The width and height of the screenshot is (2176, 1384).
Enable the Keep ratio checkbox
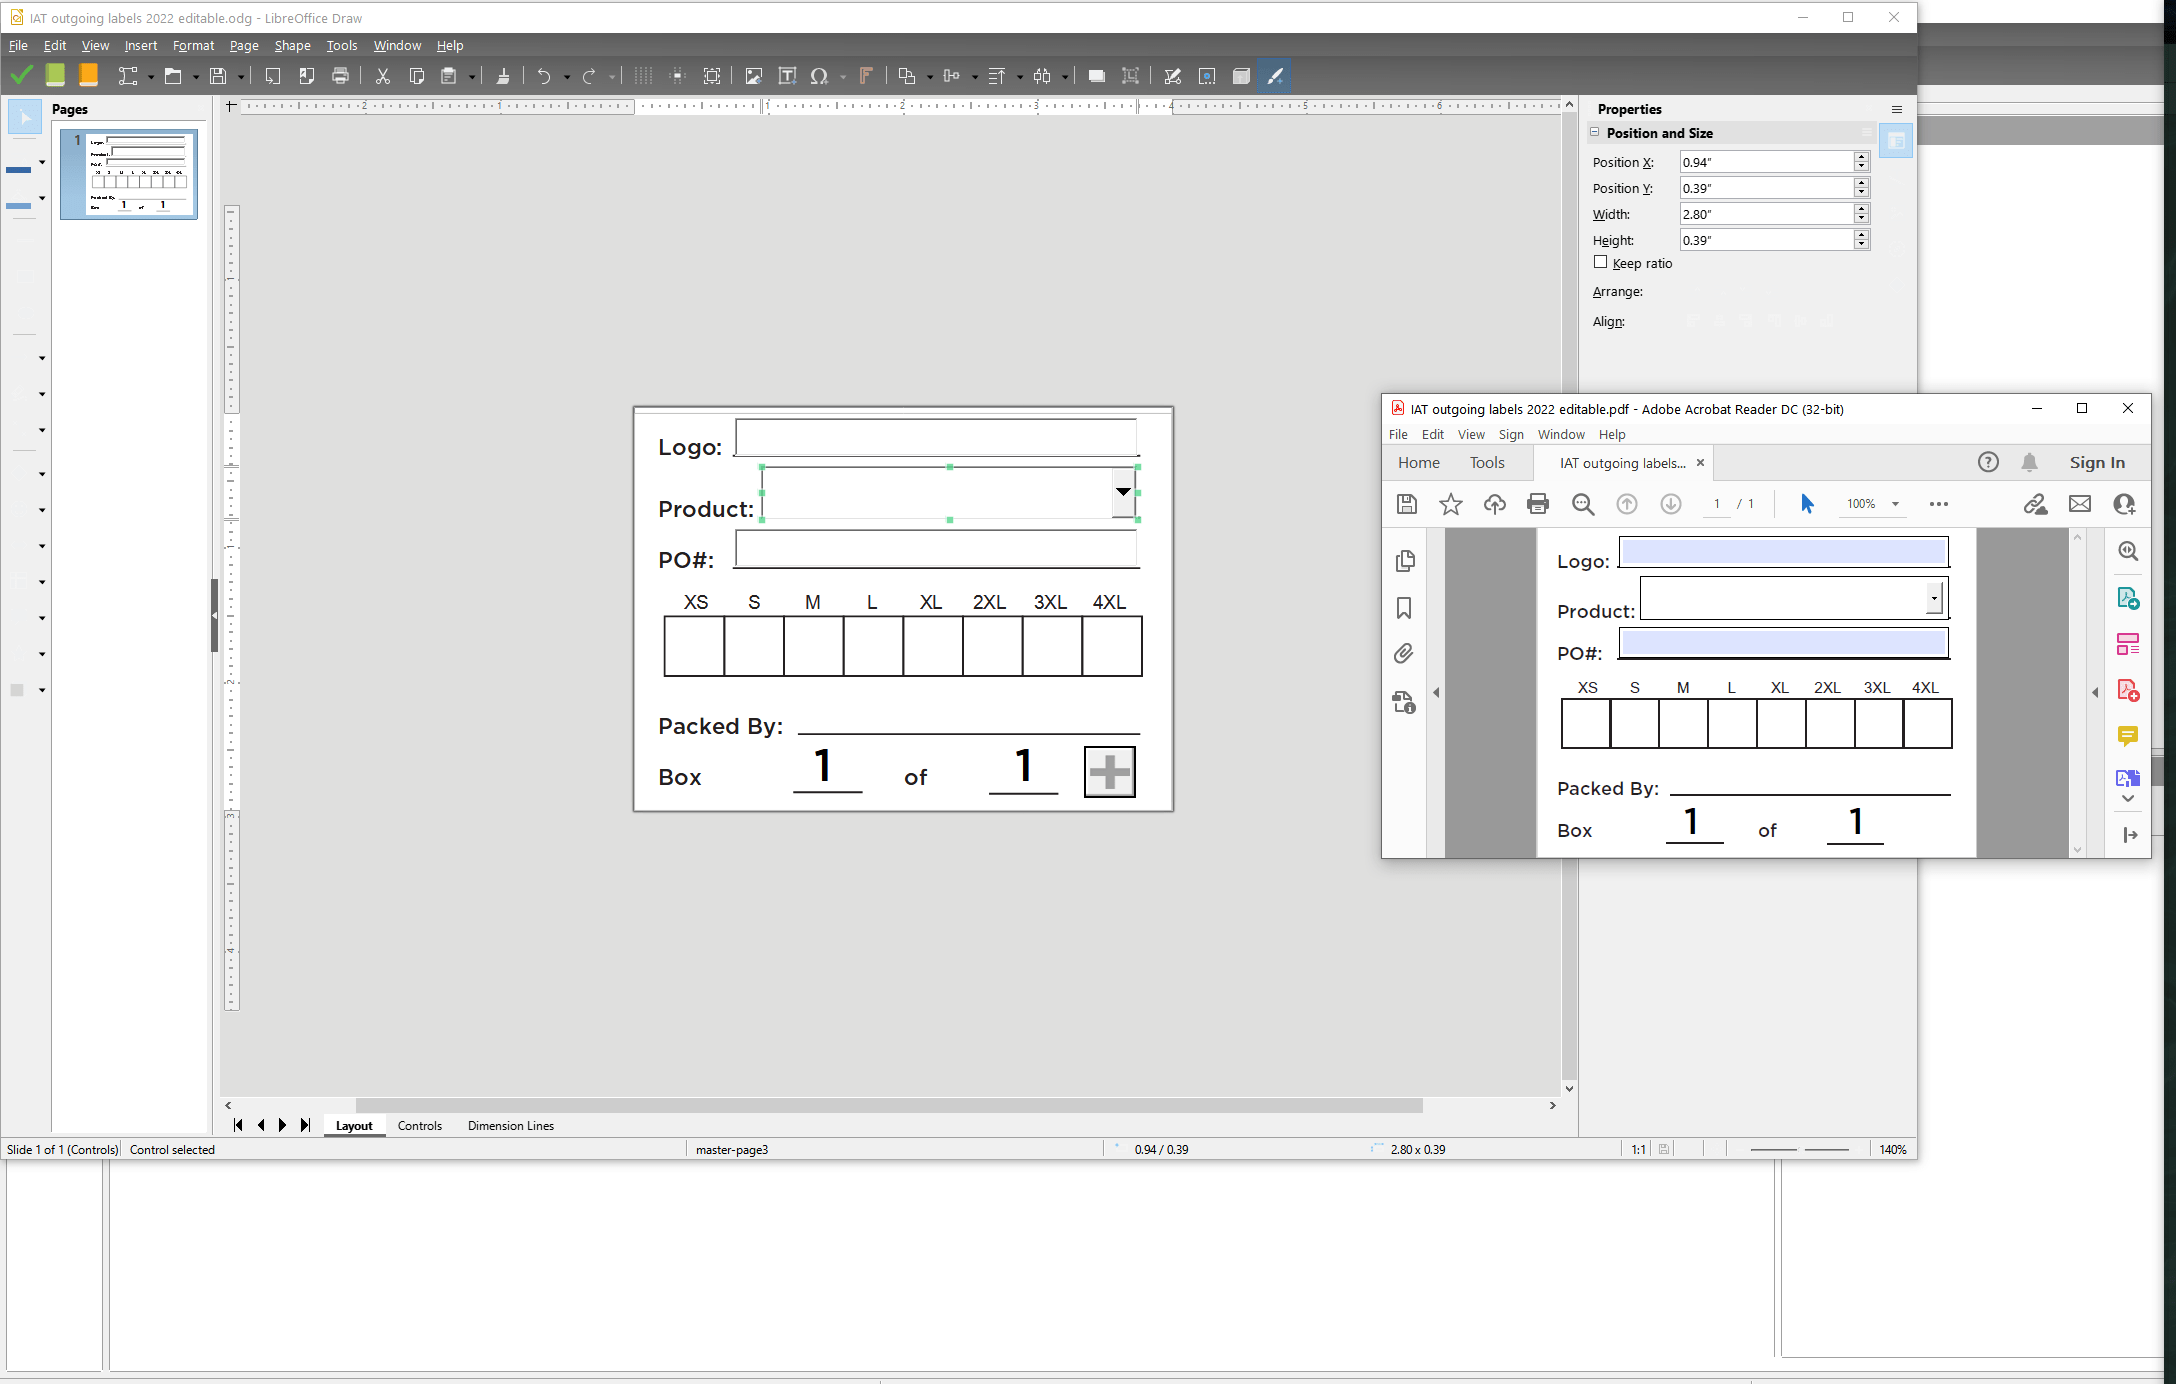pyautogui.click(x=1601, y=262)
